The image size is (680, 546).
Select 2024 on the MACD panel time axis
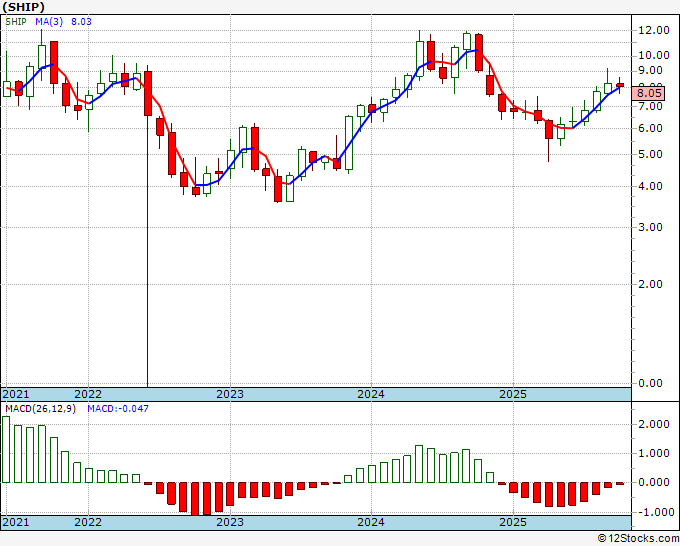click(371, 522)
